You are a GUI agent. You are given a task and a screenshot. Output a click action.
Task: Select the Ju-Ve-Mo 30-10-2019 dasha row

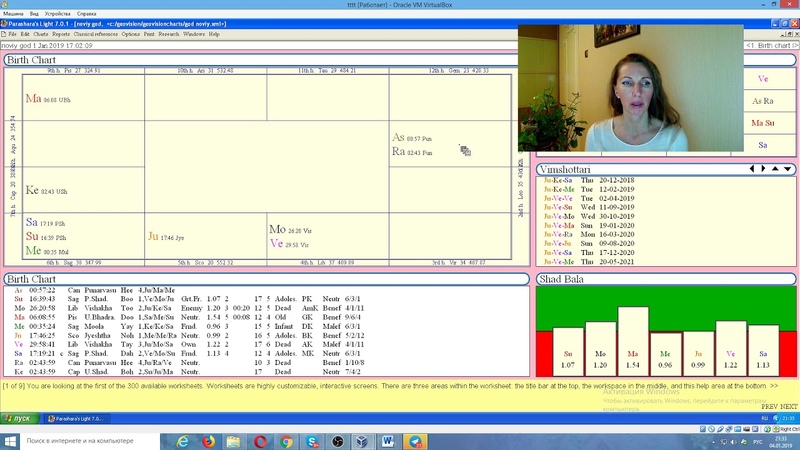pyautogui.click(x=589, y=216)
